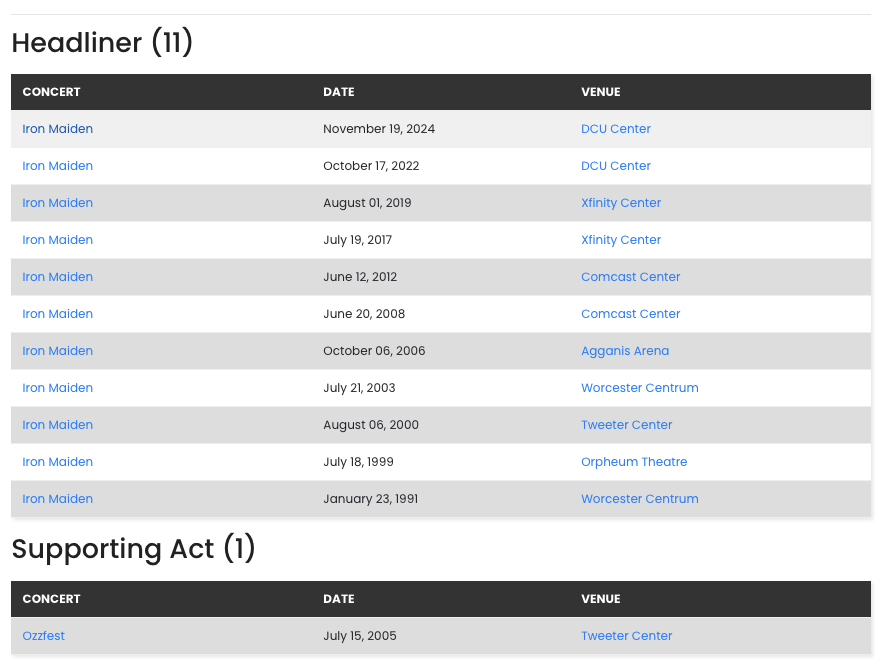Click the date June 20, 2008
Image resolution: width=885 pixels, height=669 pixels.
tap(364, 314)
